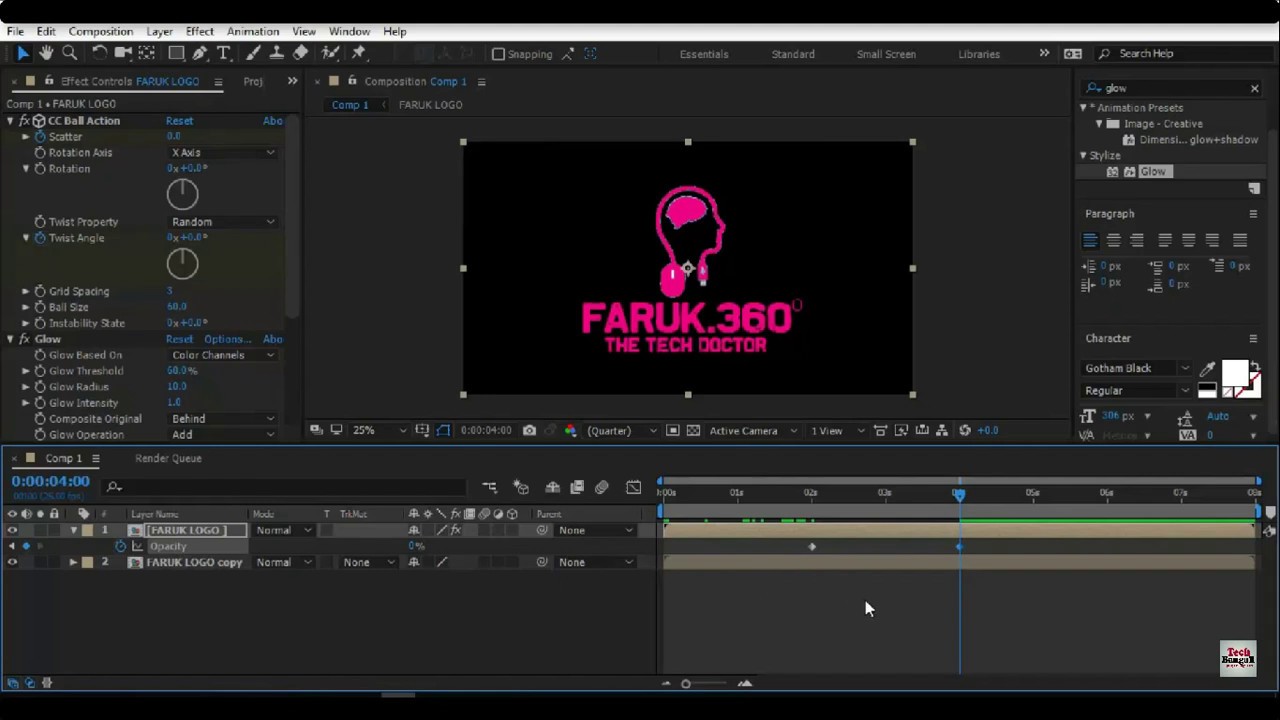Toggle the Scatter stopwatch
The image size is (1280, 720).
pyautogui.click(x=40, y=137)
